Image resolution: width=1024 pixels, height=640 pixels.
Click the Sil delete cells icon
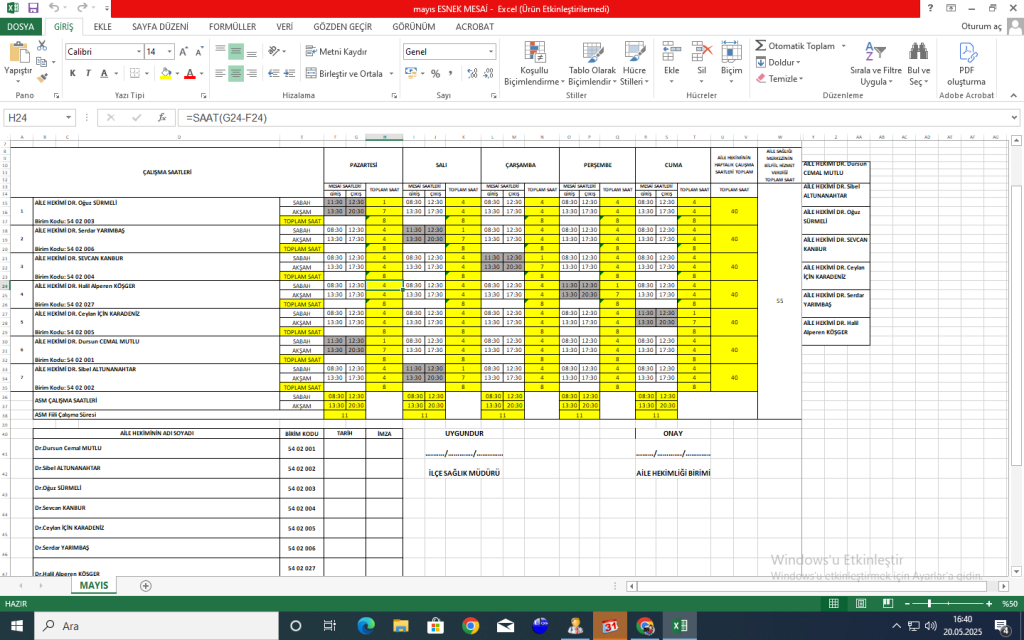[701, 52]
